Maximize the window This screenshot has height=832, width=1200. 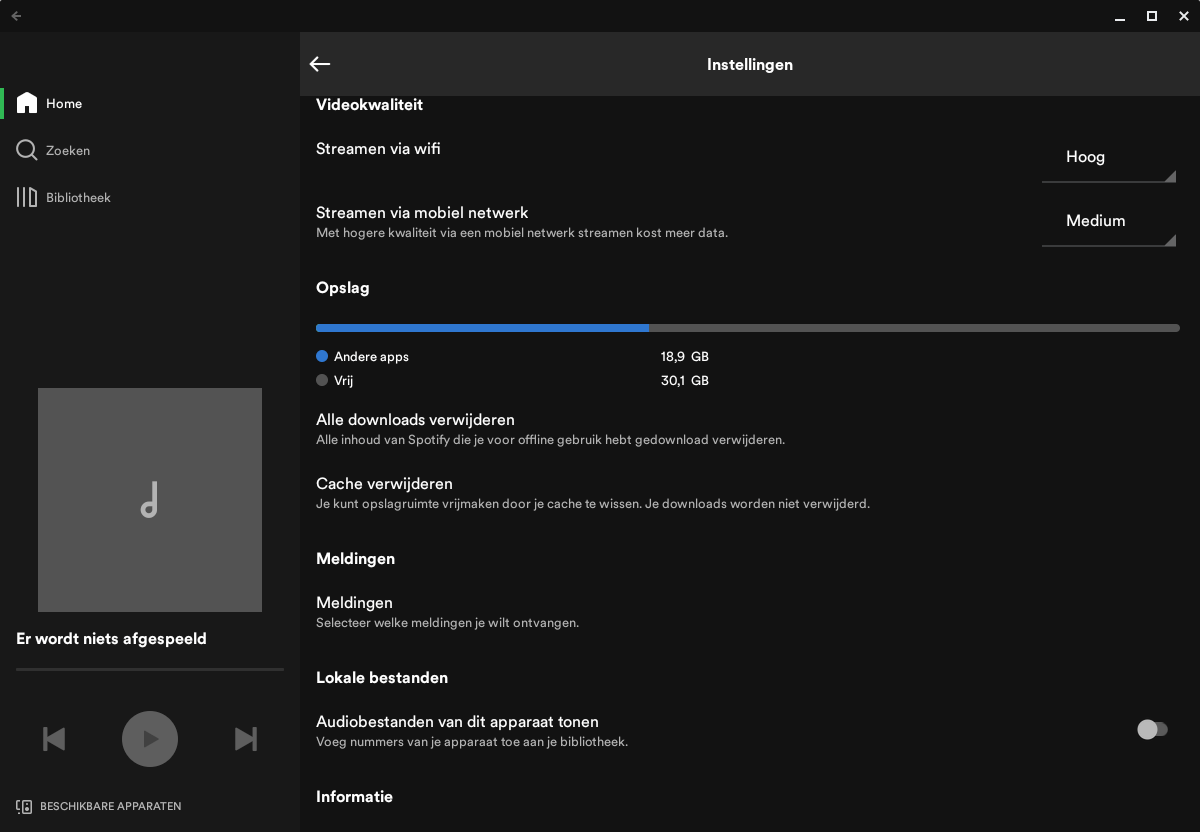click(x=1152, y=16)
